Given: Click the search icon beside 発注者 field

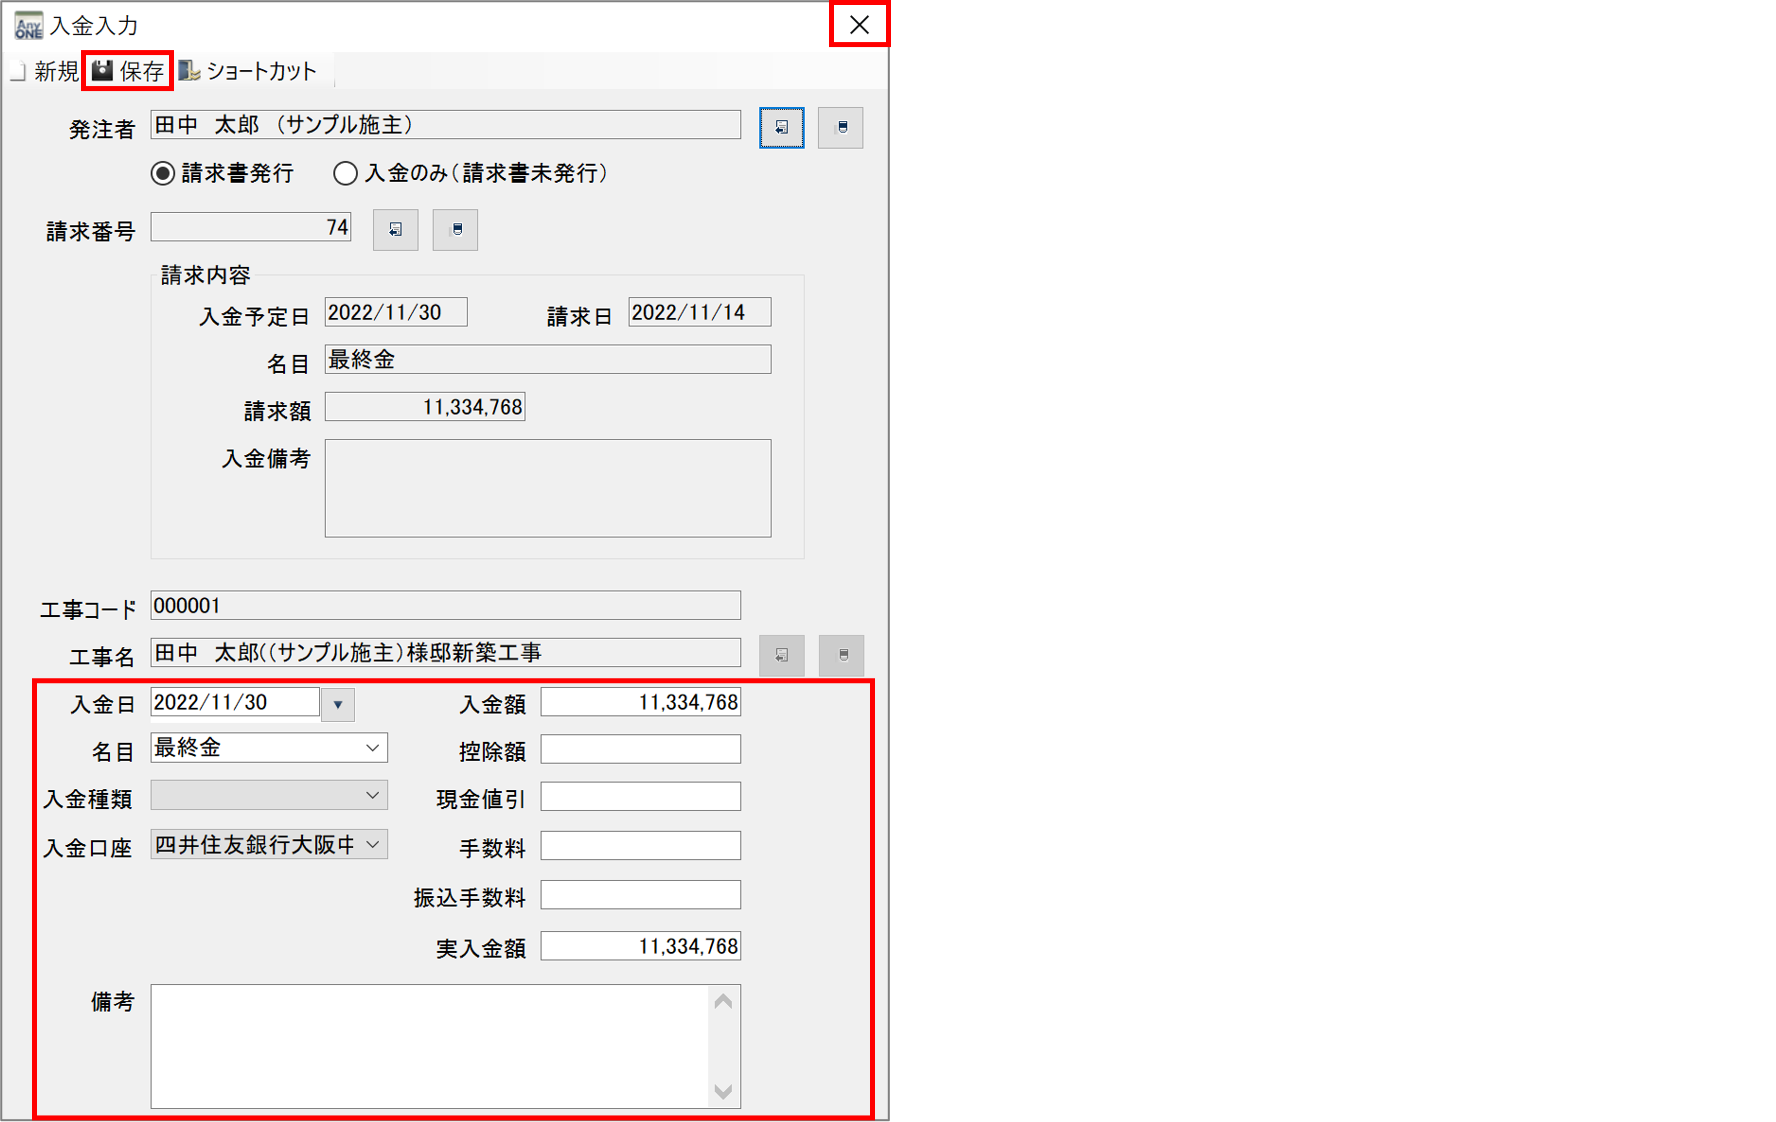Looking at the screenshot, I should point(781,128).
